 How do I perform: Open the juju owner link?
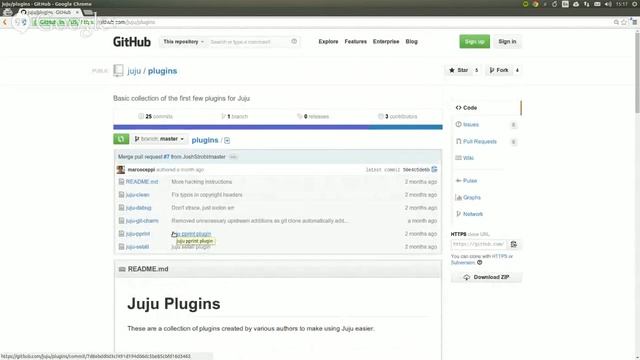134,71
